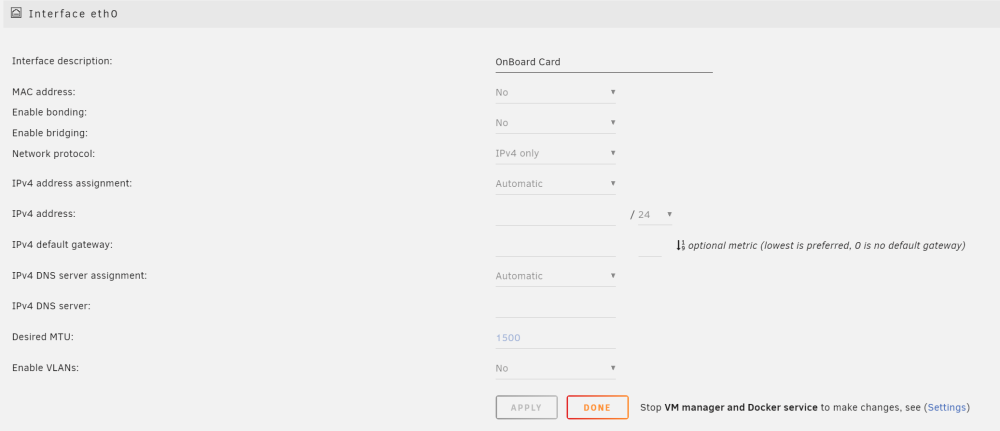Open the IPv4 address assignment dropdown
Screen dimensions: 1000x431
pyautogui.click(x=555, y=184)
